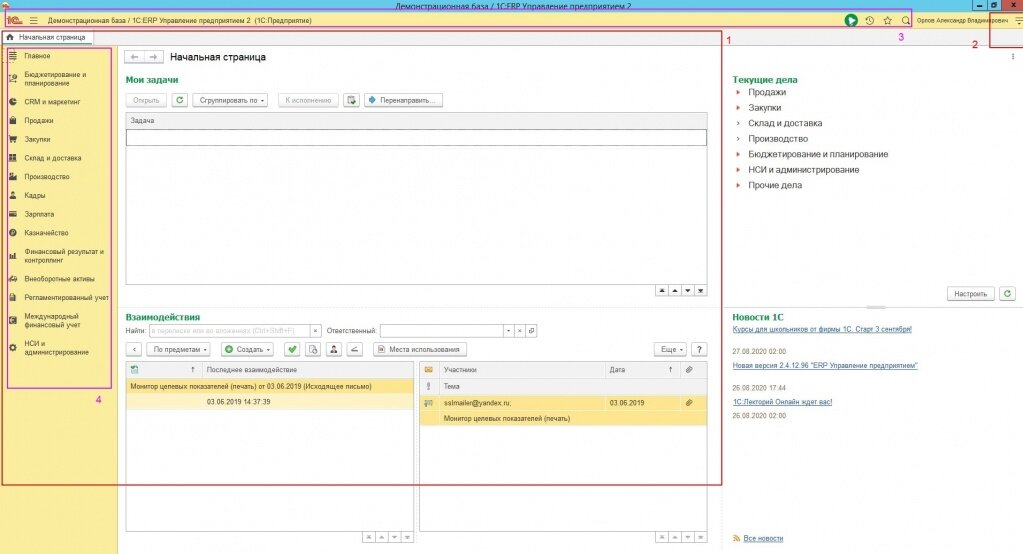Screen dimensions: 1023x554
Task: Open the Кадры section
Action: [35, 196]
